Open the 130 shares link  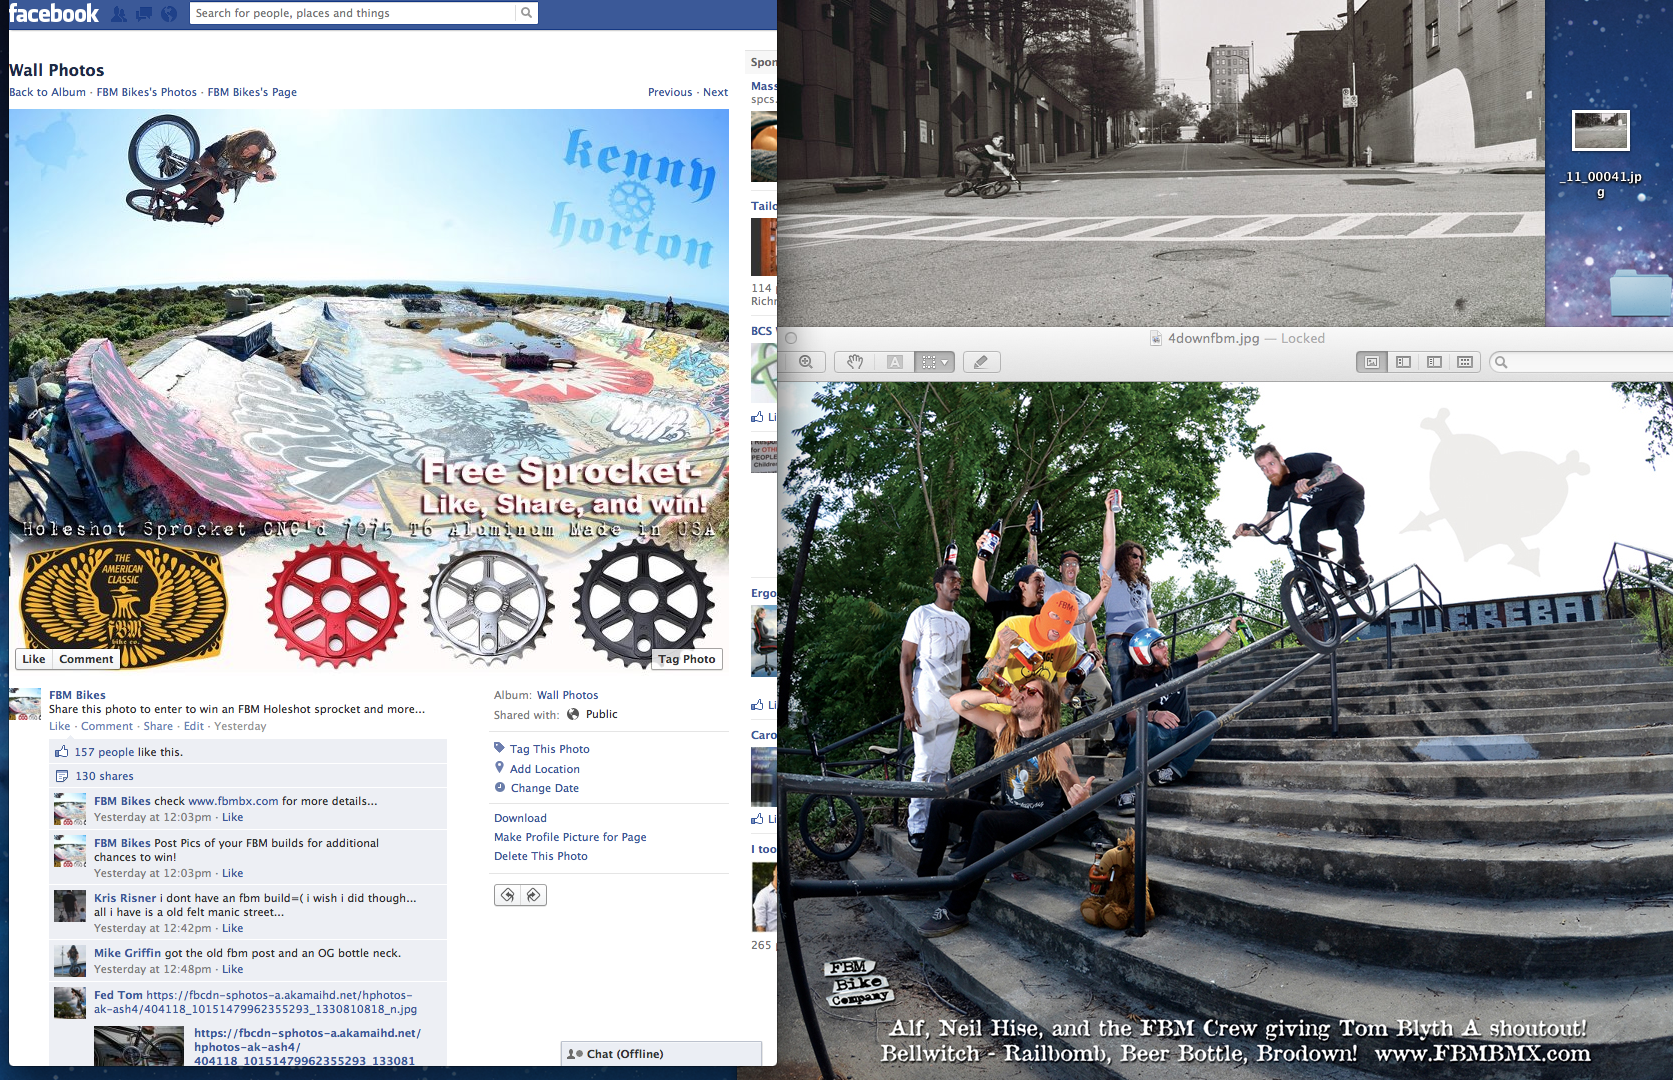click(104, 776)
